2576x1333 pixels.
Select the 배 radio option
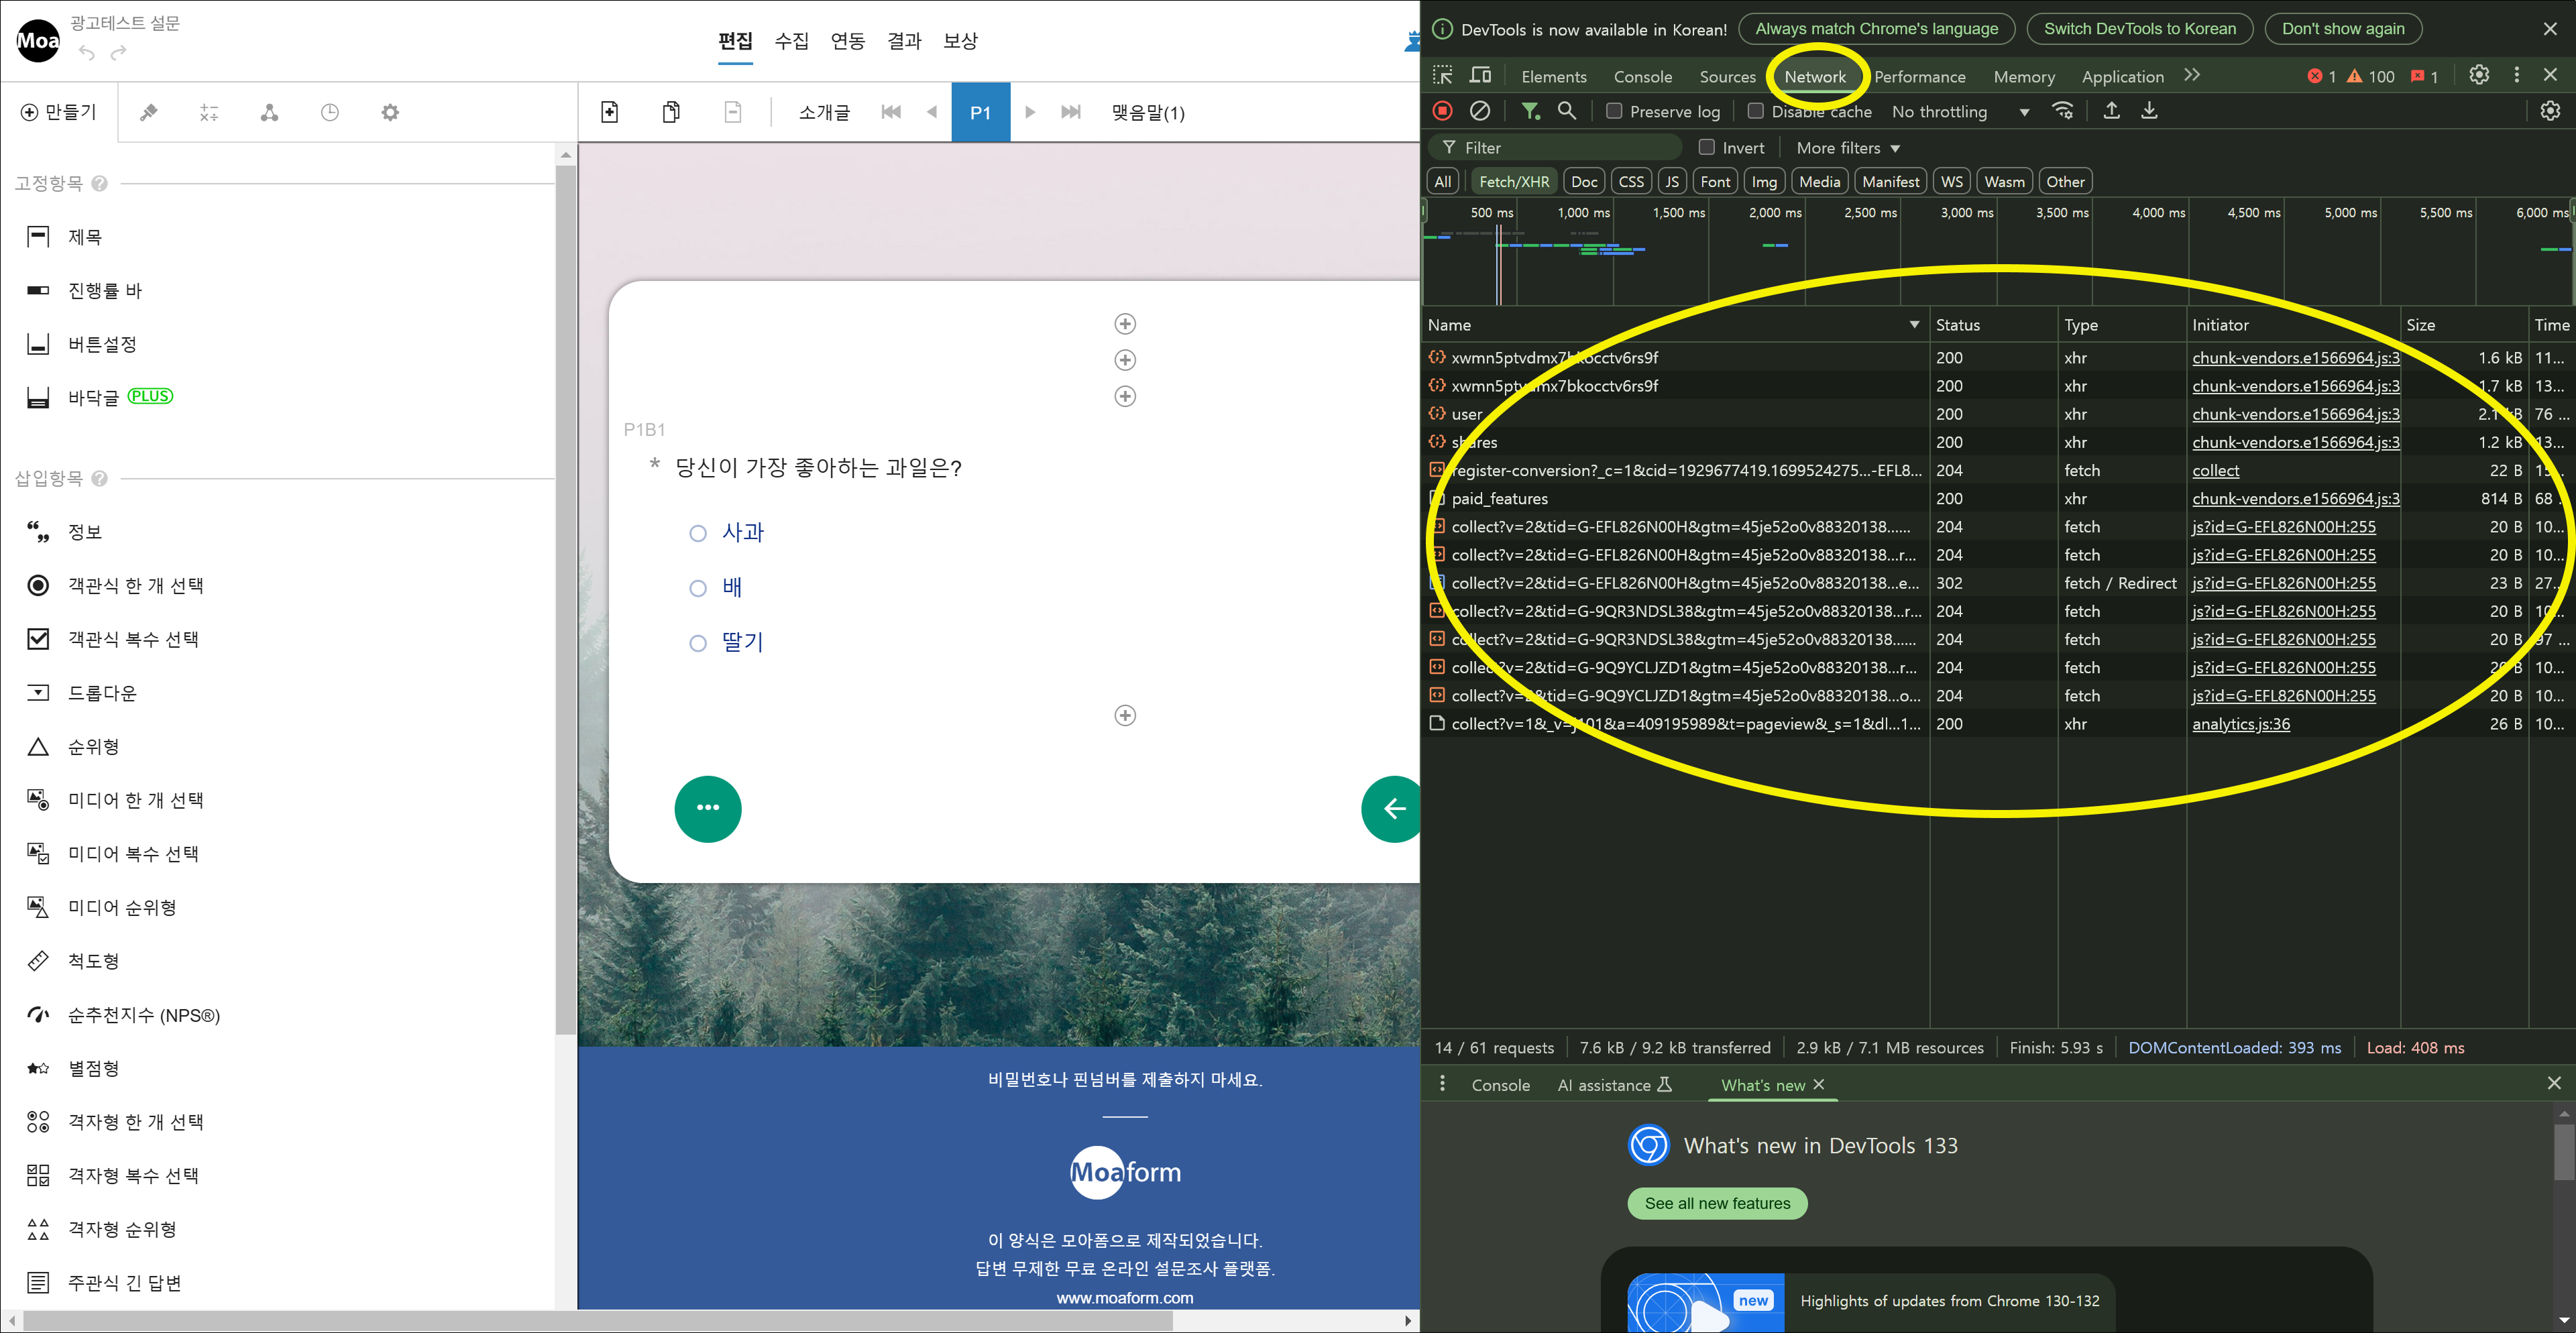click(698, 588)
